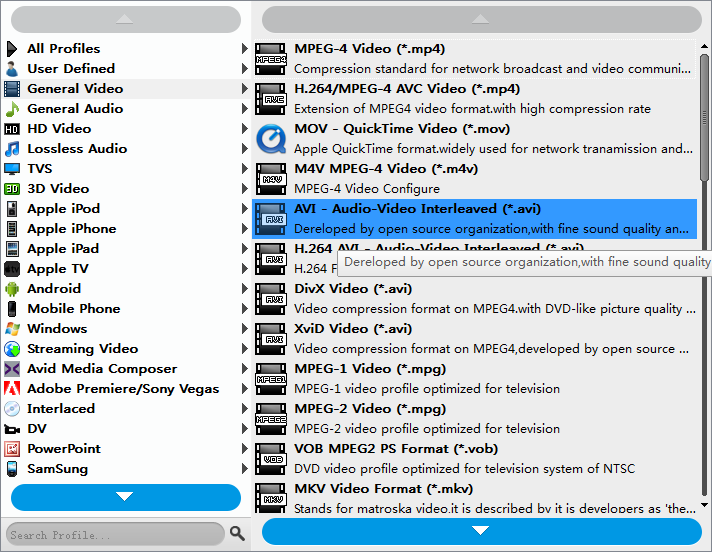Select AVI - Audio-Video Interleaved (*.avi) format
This screenshot has height=552, width=712.
[x=475, y=219]
